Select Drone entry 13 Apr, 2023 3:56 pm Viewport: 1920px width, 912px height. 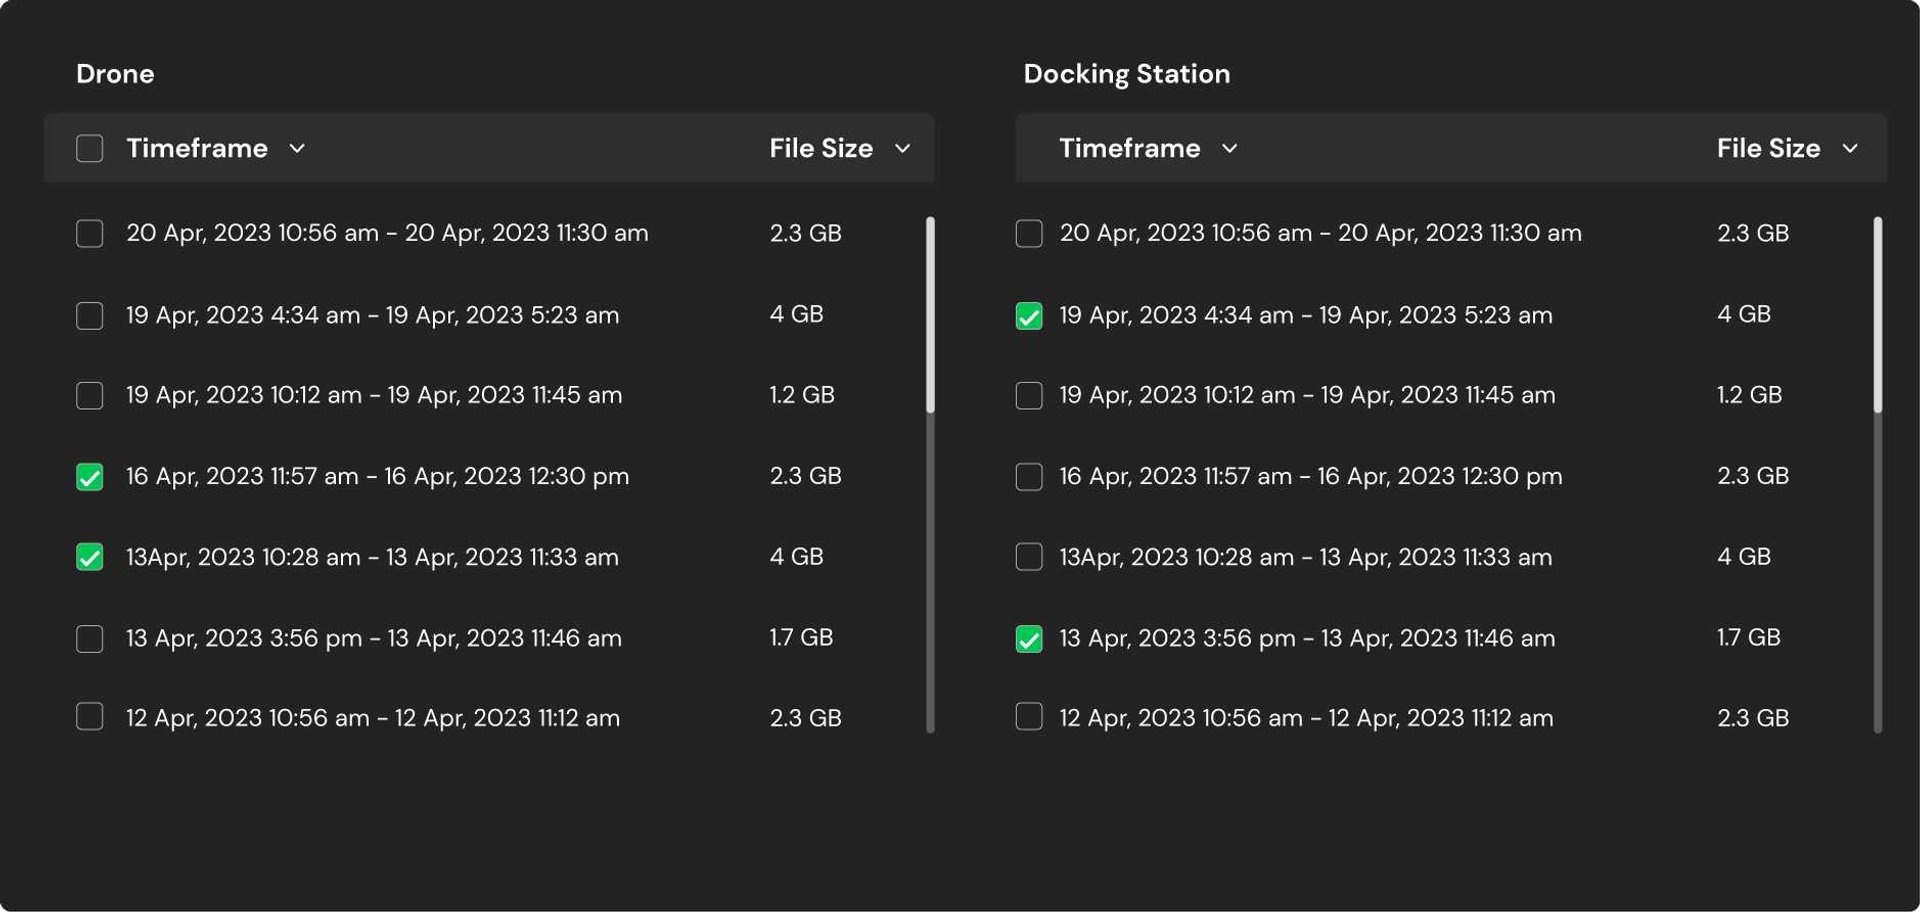coord(374,638)
